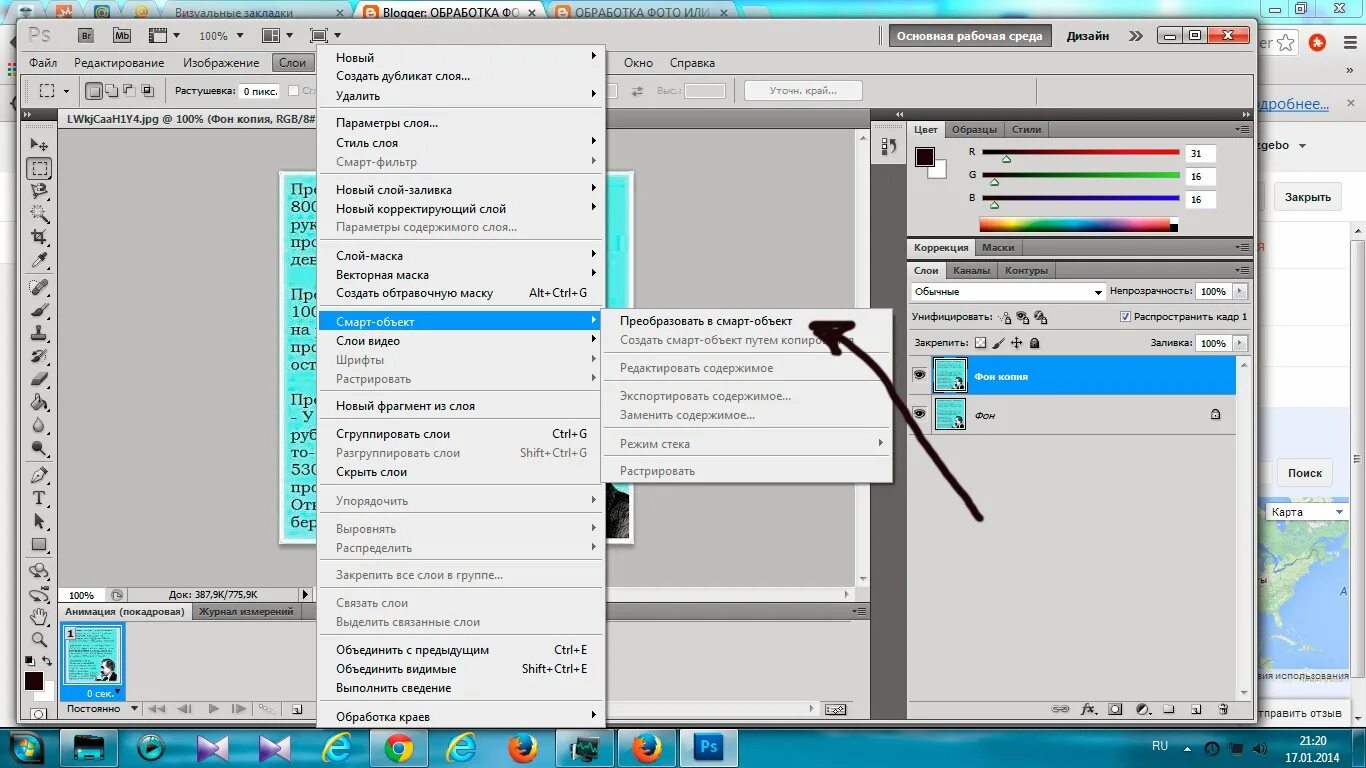
Task: Select the Hand tool
Action: pyautogui.click(x=39, y=616)
